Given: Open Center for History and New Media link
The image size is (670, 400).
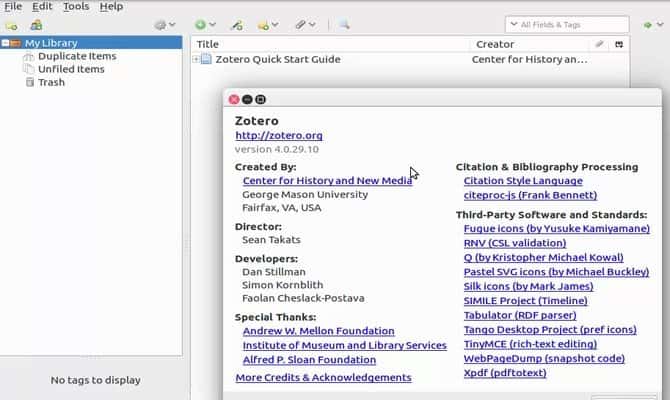Looking at the screenshot, I should pyautogui.click(x=327, y=181).
